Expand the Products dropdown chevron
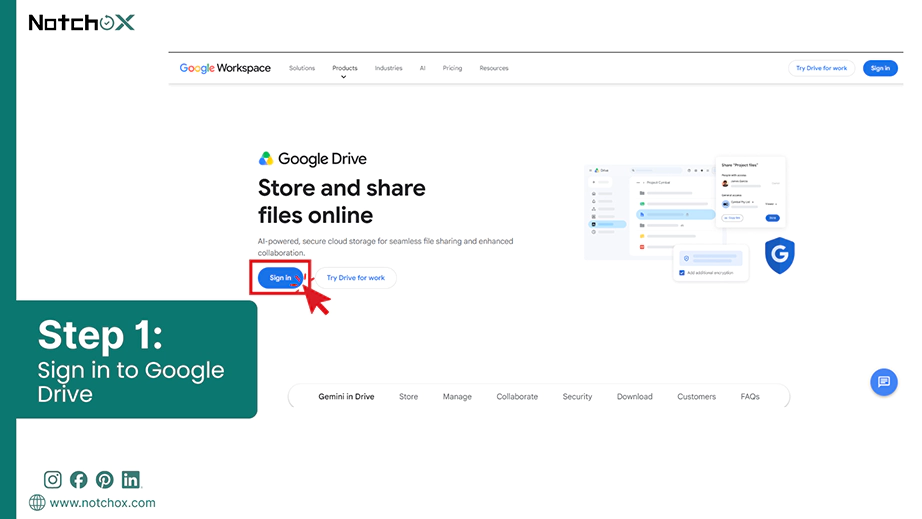Screen dimensions: 922x519 [343, 77]
